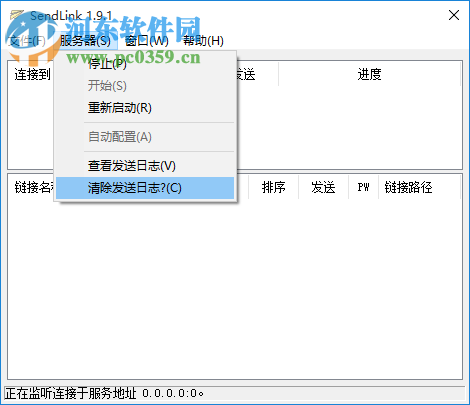Open 查看发送日志(V) to view send log
Image resolution: width=470 pixels, height=405 pixels.
[x=145, y=166]
